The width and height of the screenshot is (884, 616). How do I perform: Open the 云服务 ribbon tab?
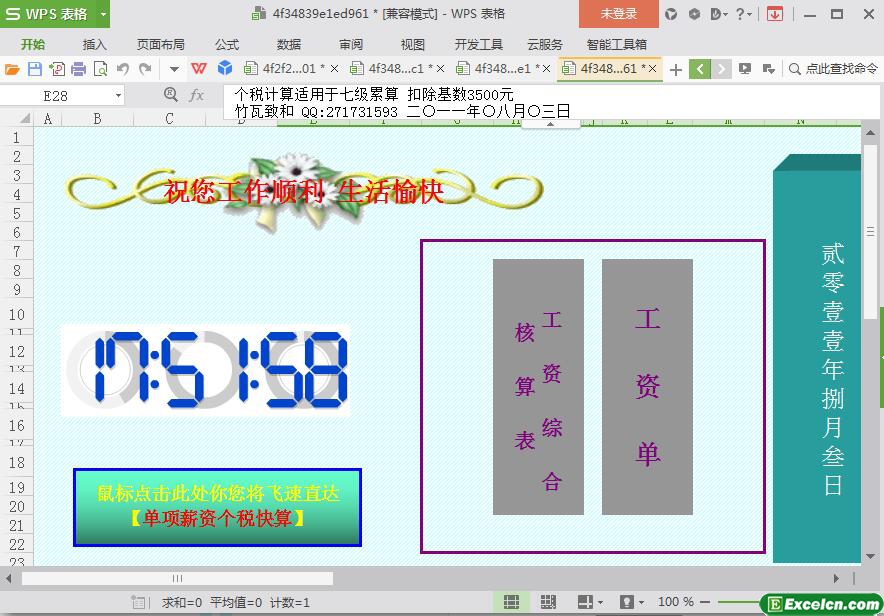[545, 45]
